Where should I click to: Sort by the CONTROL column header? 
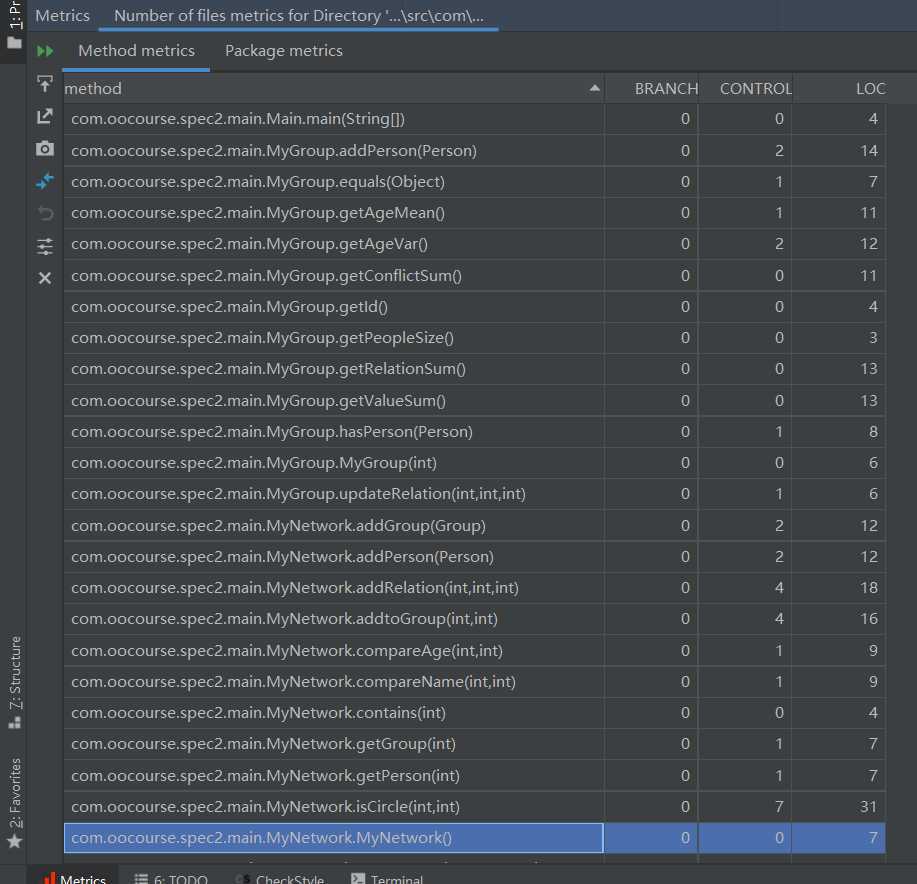tap(755, 88)
